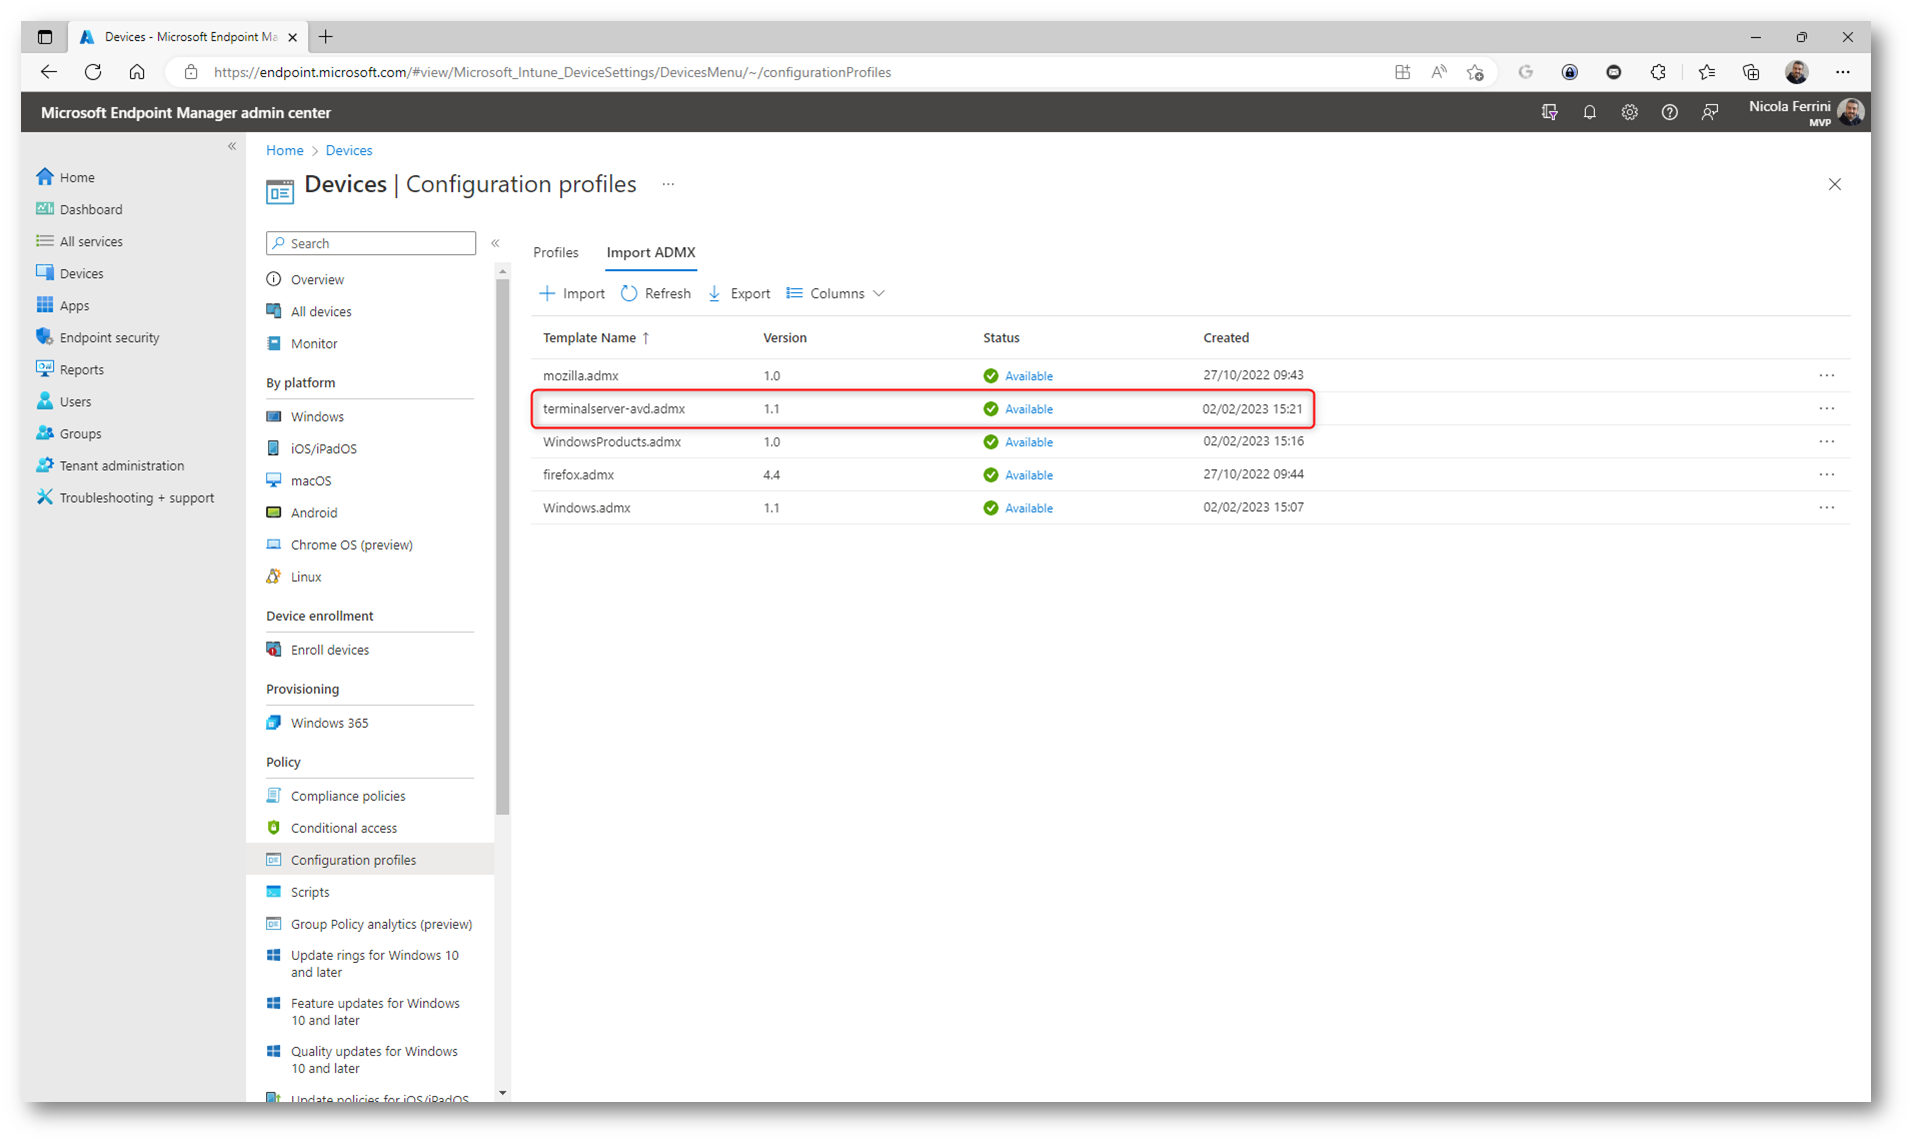Collapse the Devices menu panel chevron
The width and height of the screenshot is (1913, 1144).
click(495, 243)
